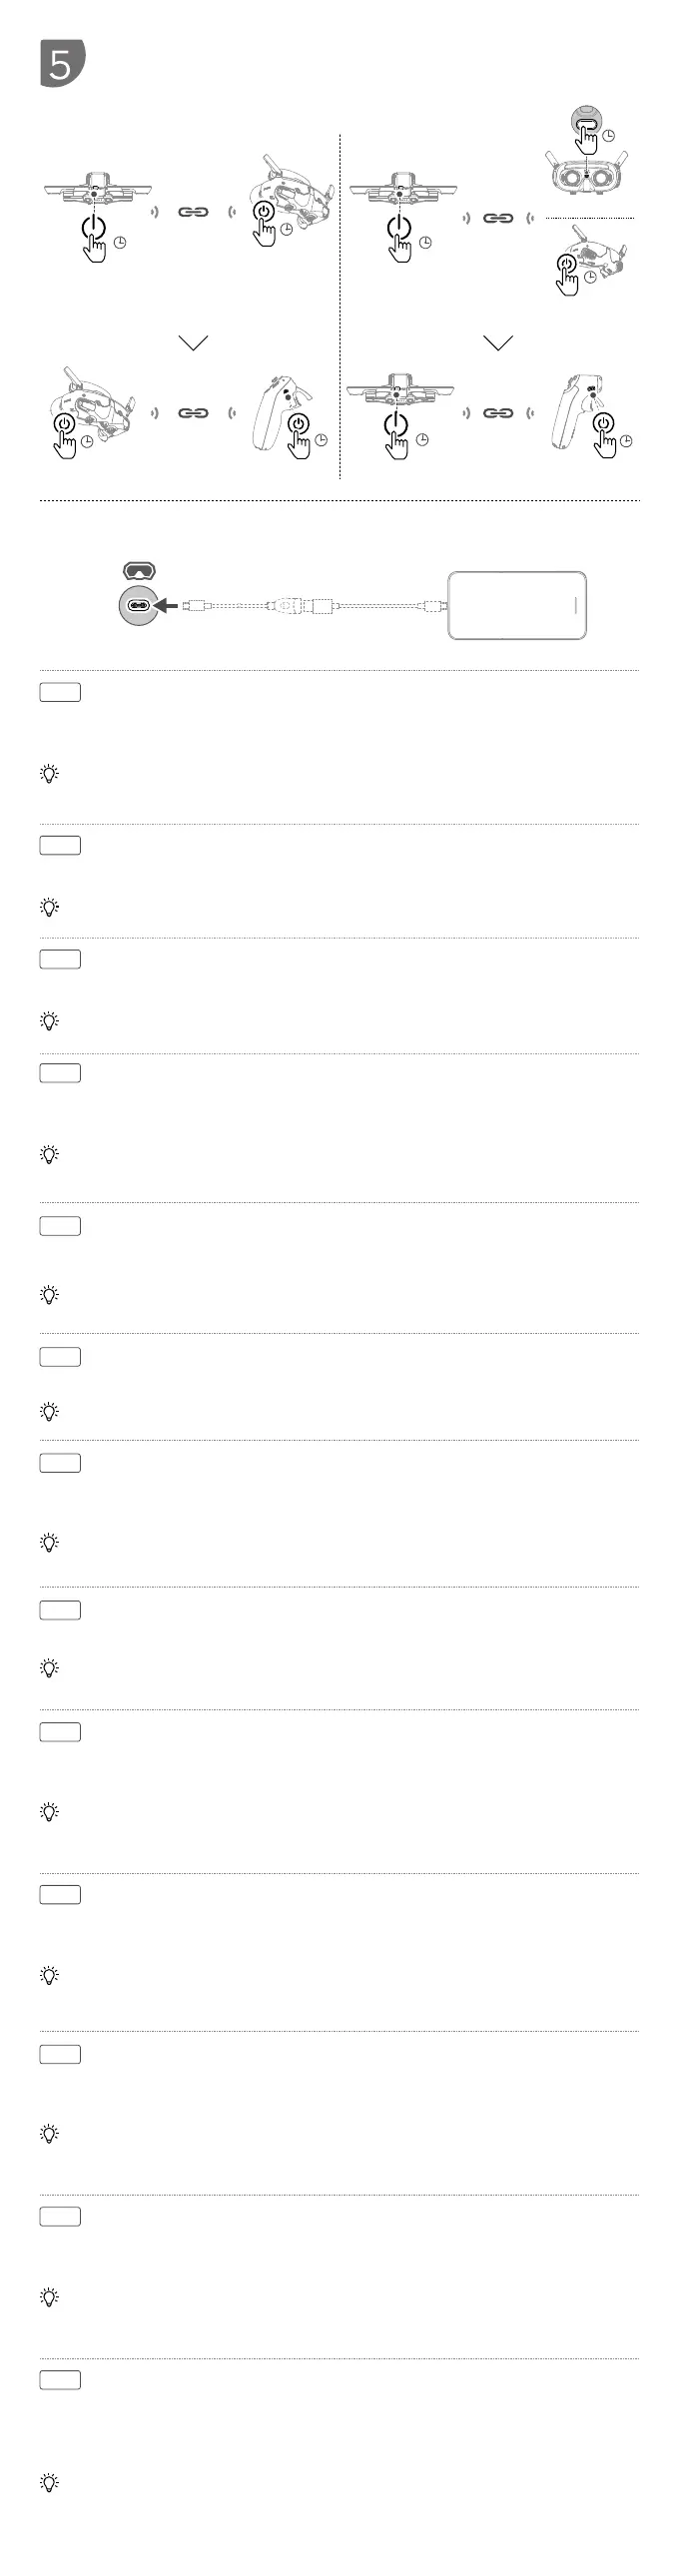
Task: Select the USB-C port icon in gray circle
Action: point(139,606)
